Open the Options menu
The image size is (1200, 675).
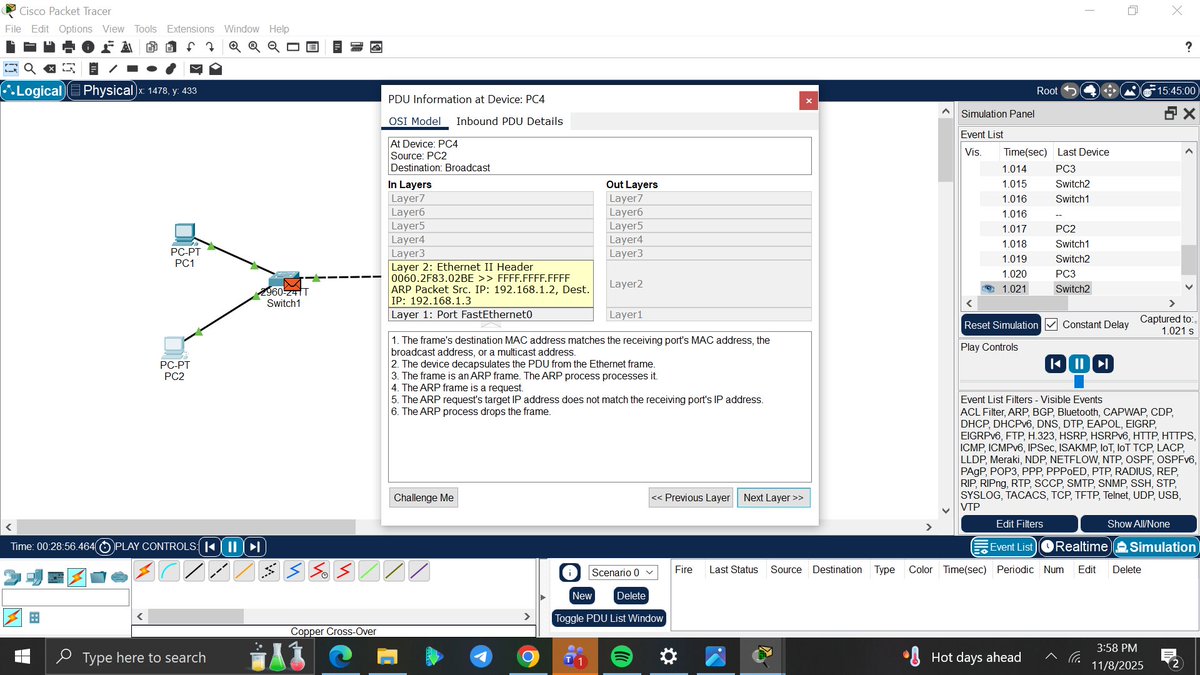(x=75, y=29)
